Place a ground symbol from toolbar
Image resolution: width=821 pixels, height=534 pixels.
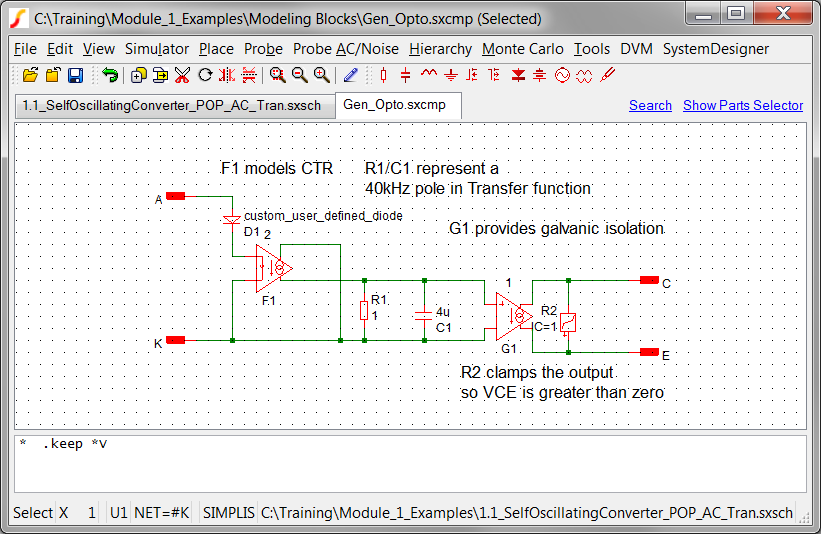tap(451, 75)
